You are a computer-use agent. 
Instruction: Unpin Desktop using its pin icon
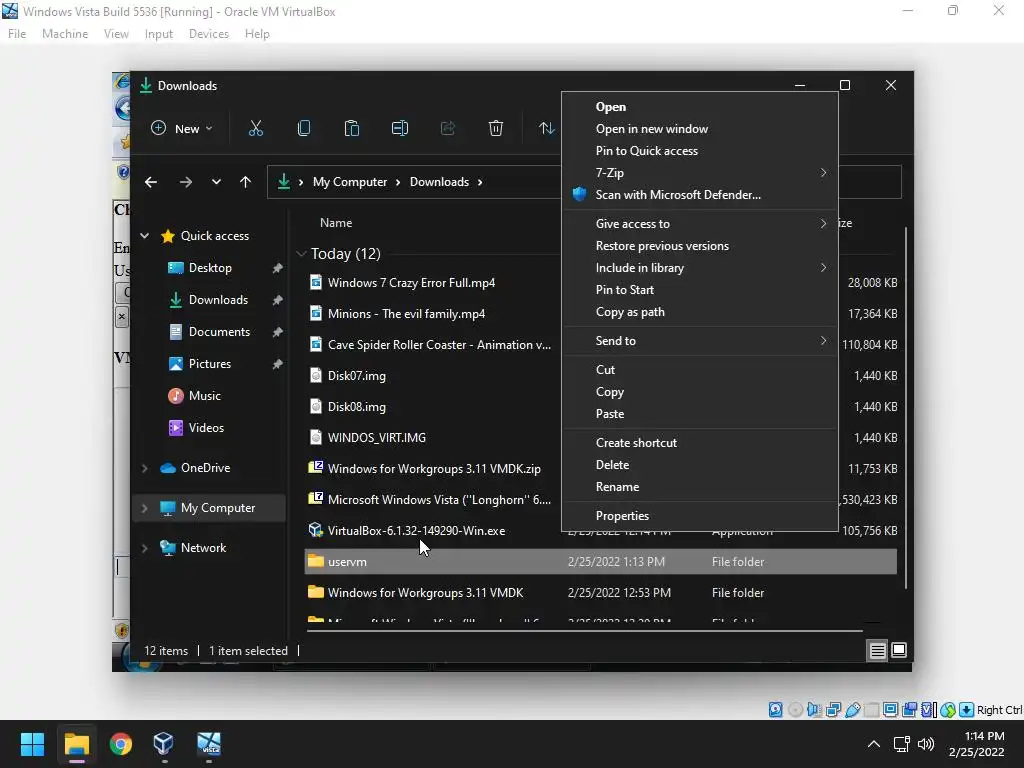[278, 268]
